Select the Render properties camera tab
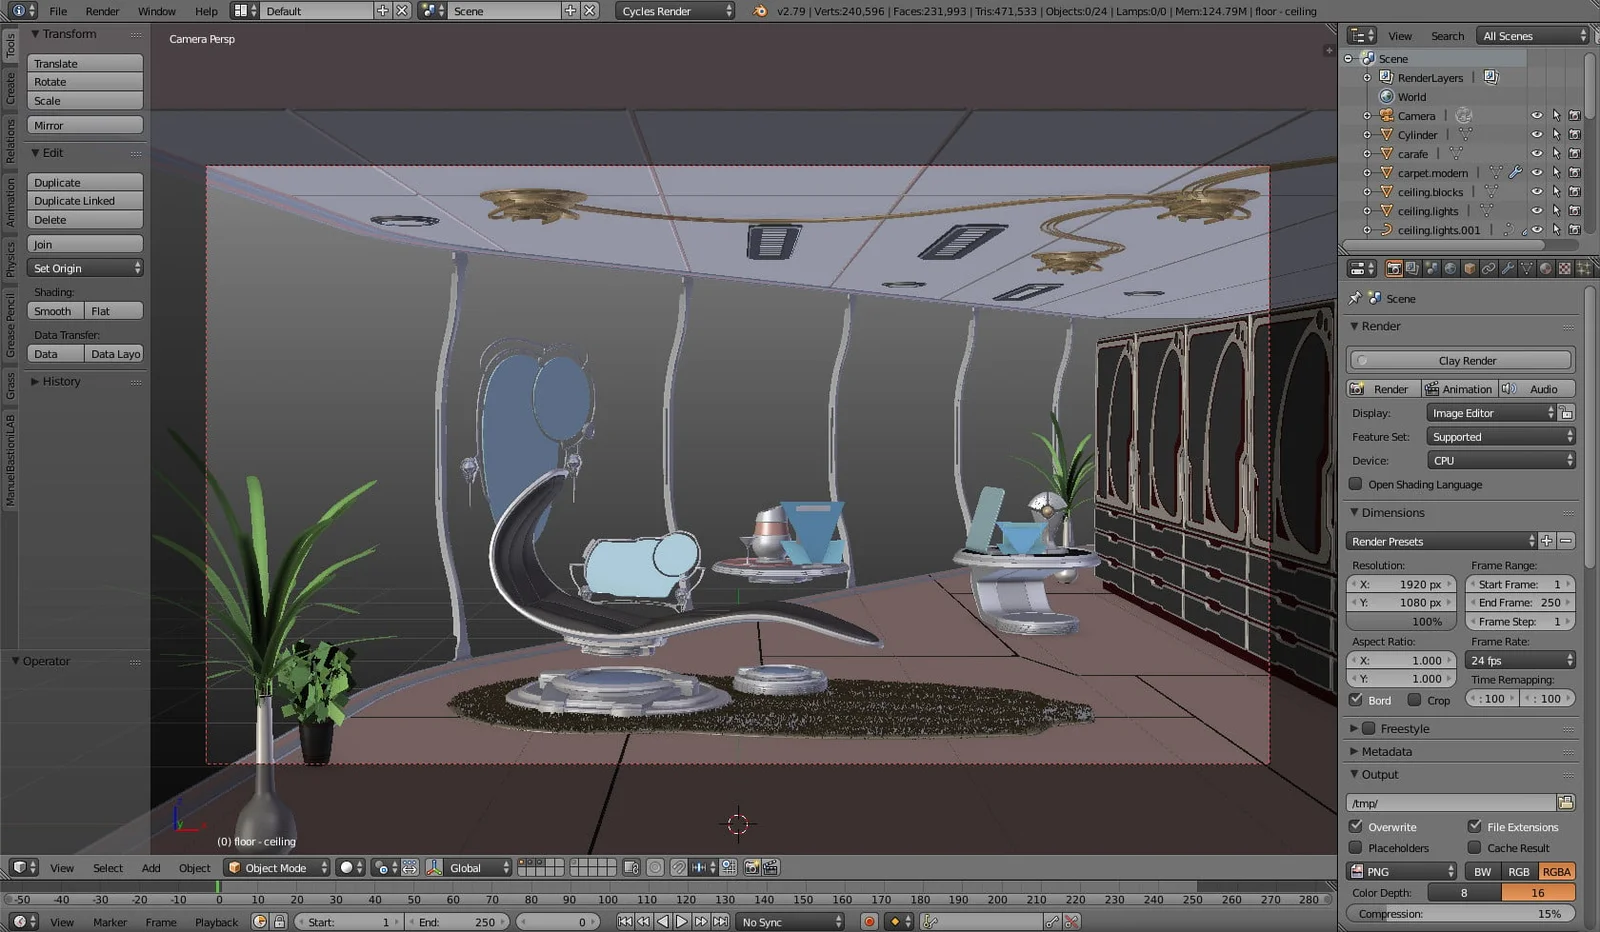1600x932 pixels. pyautogui.click(x=1394, y=268)
